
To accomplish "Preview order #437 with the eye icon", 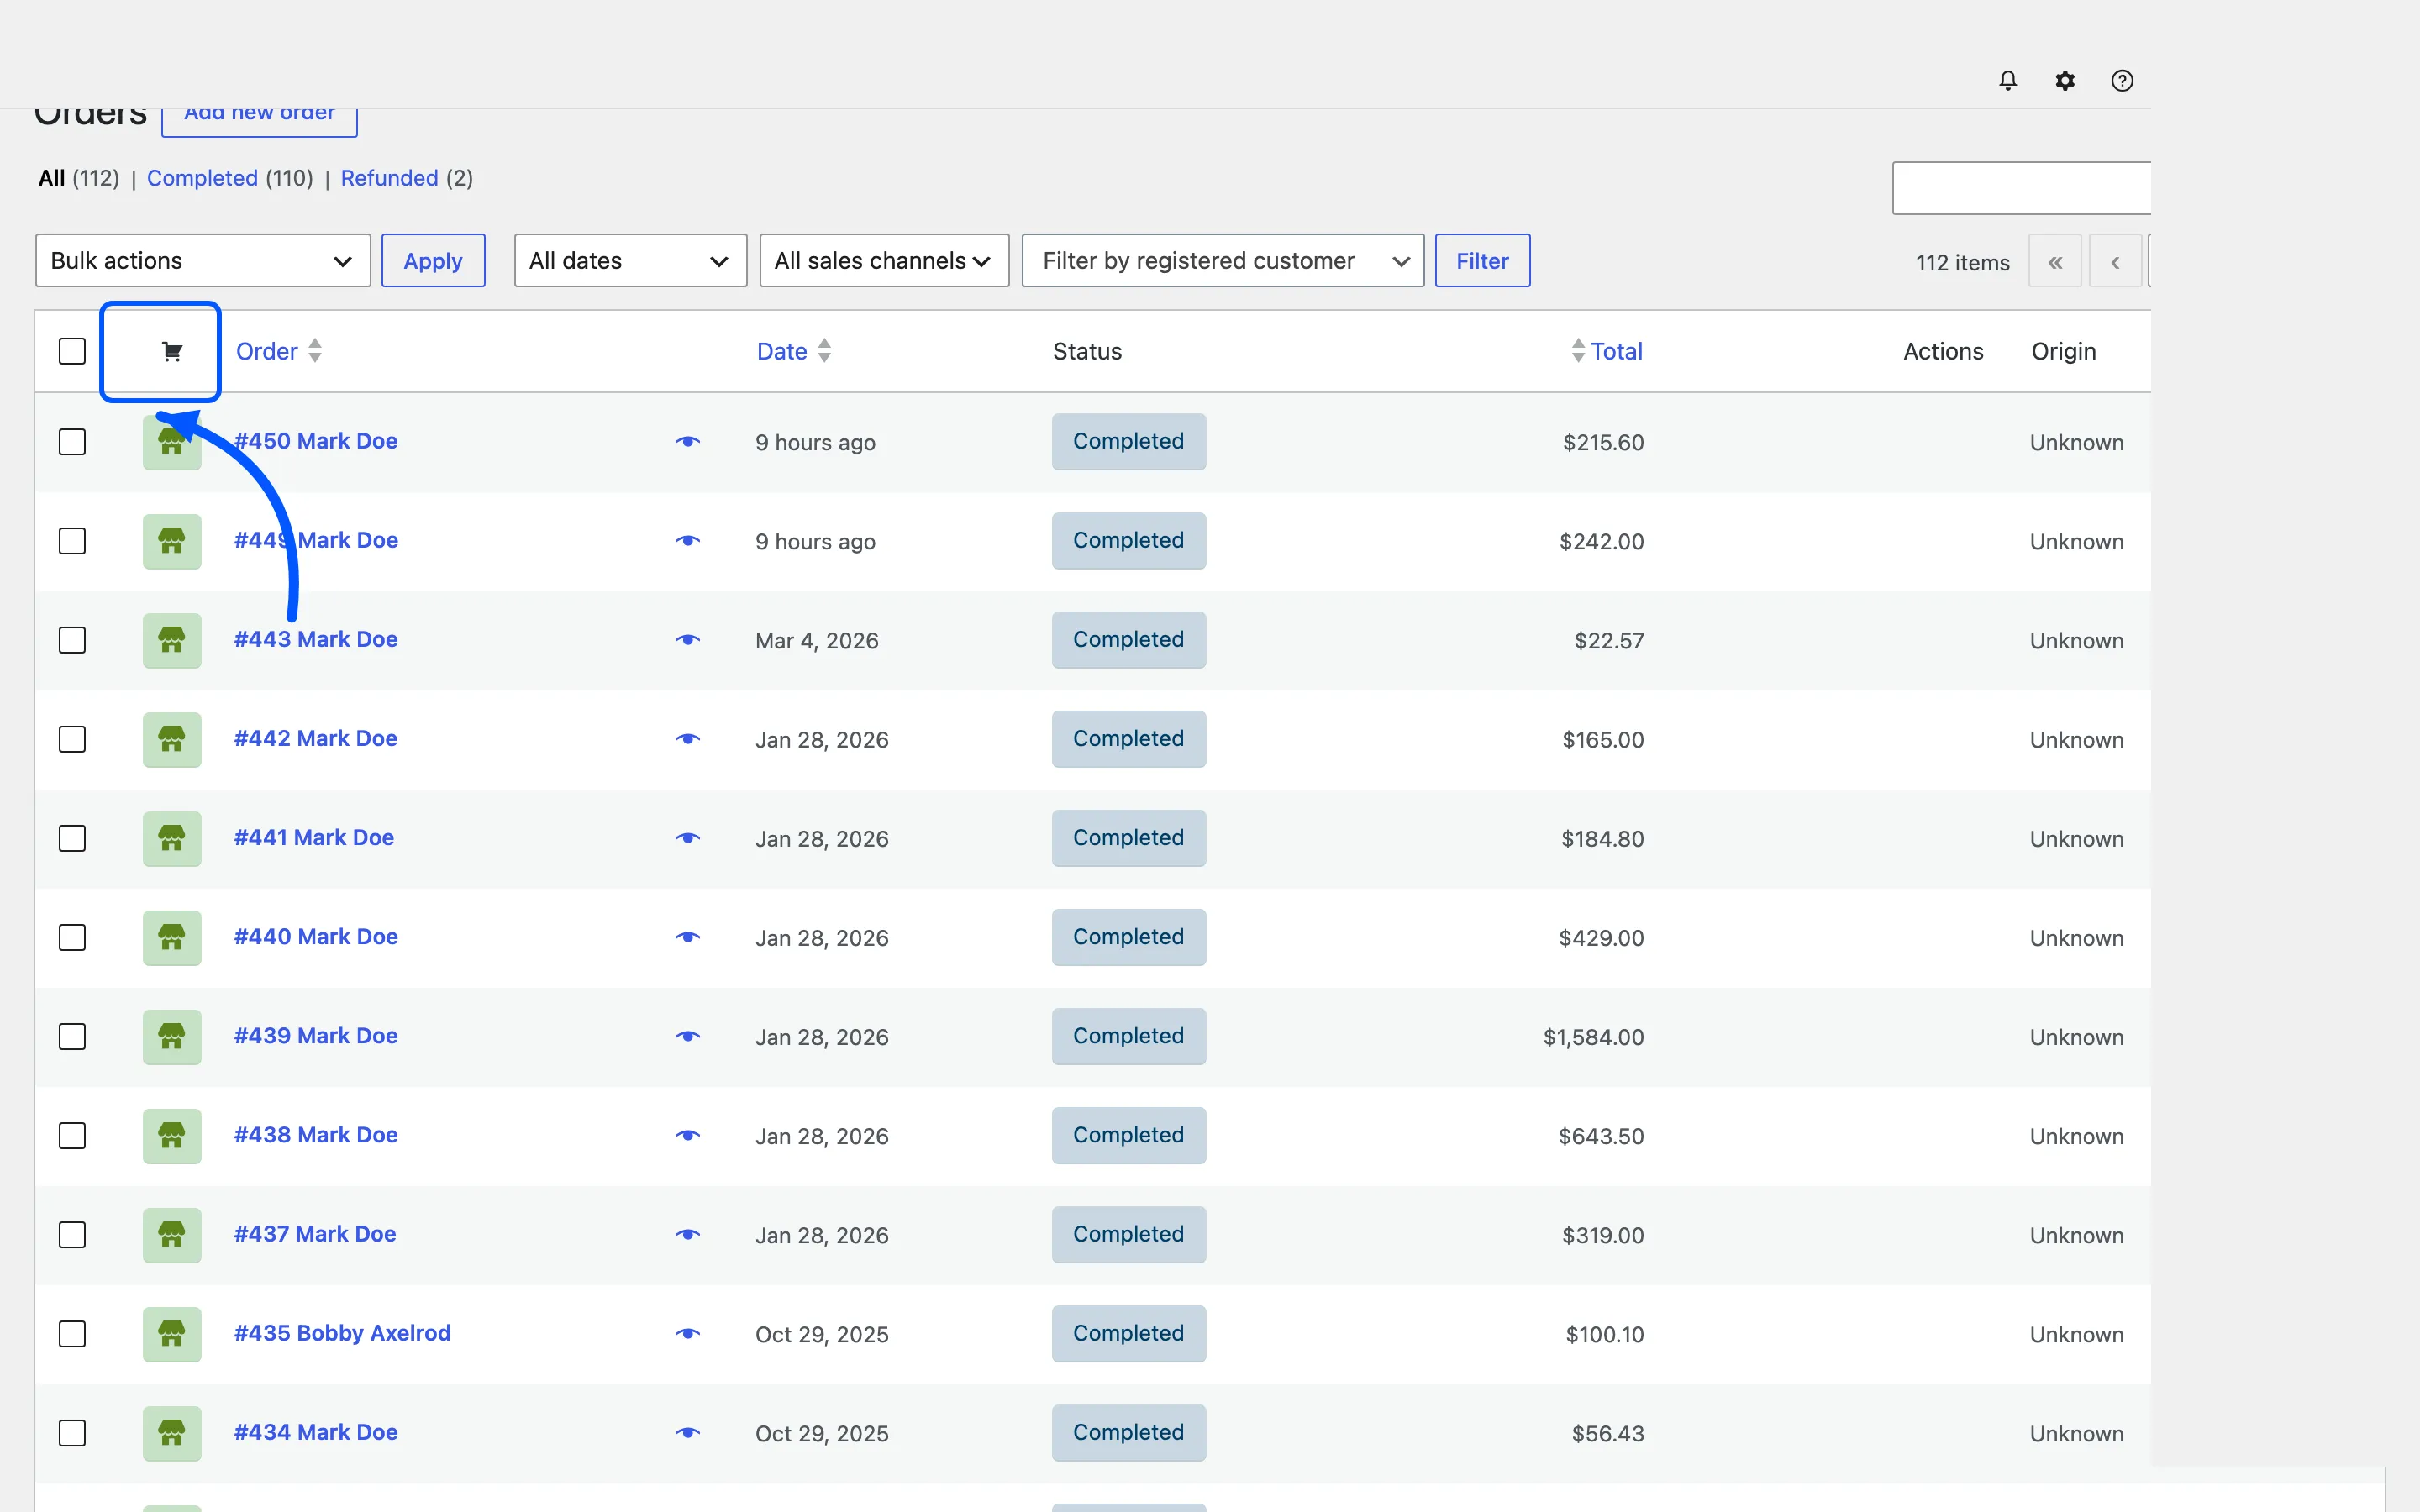I will coord(688,1233).
